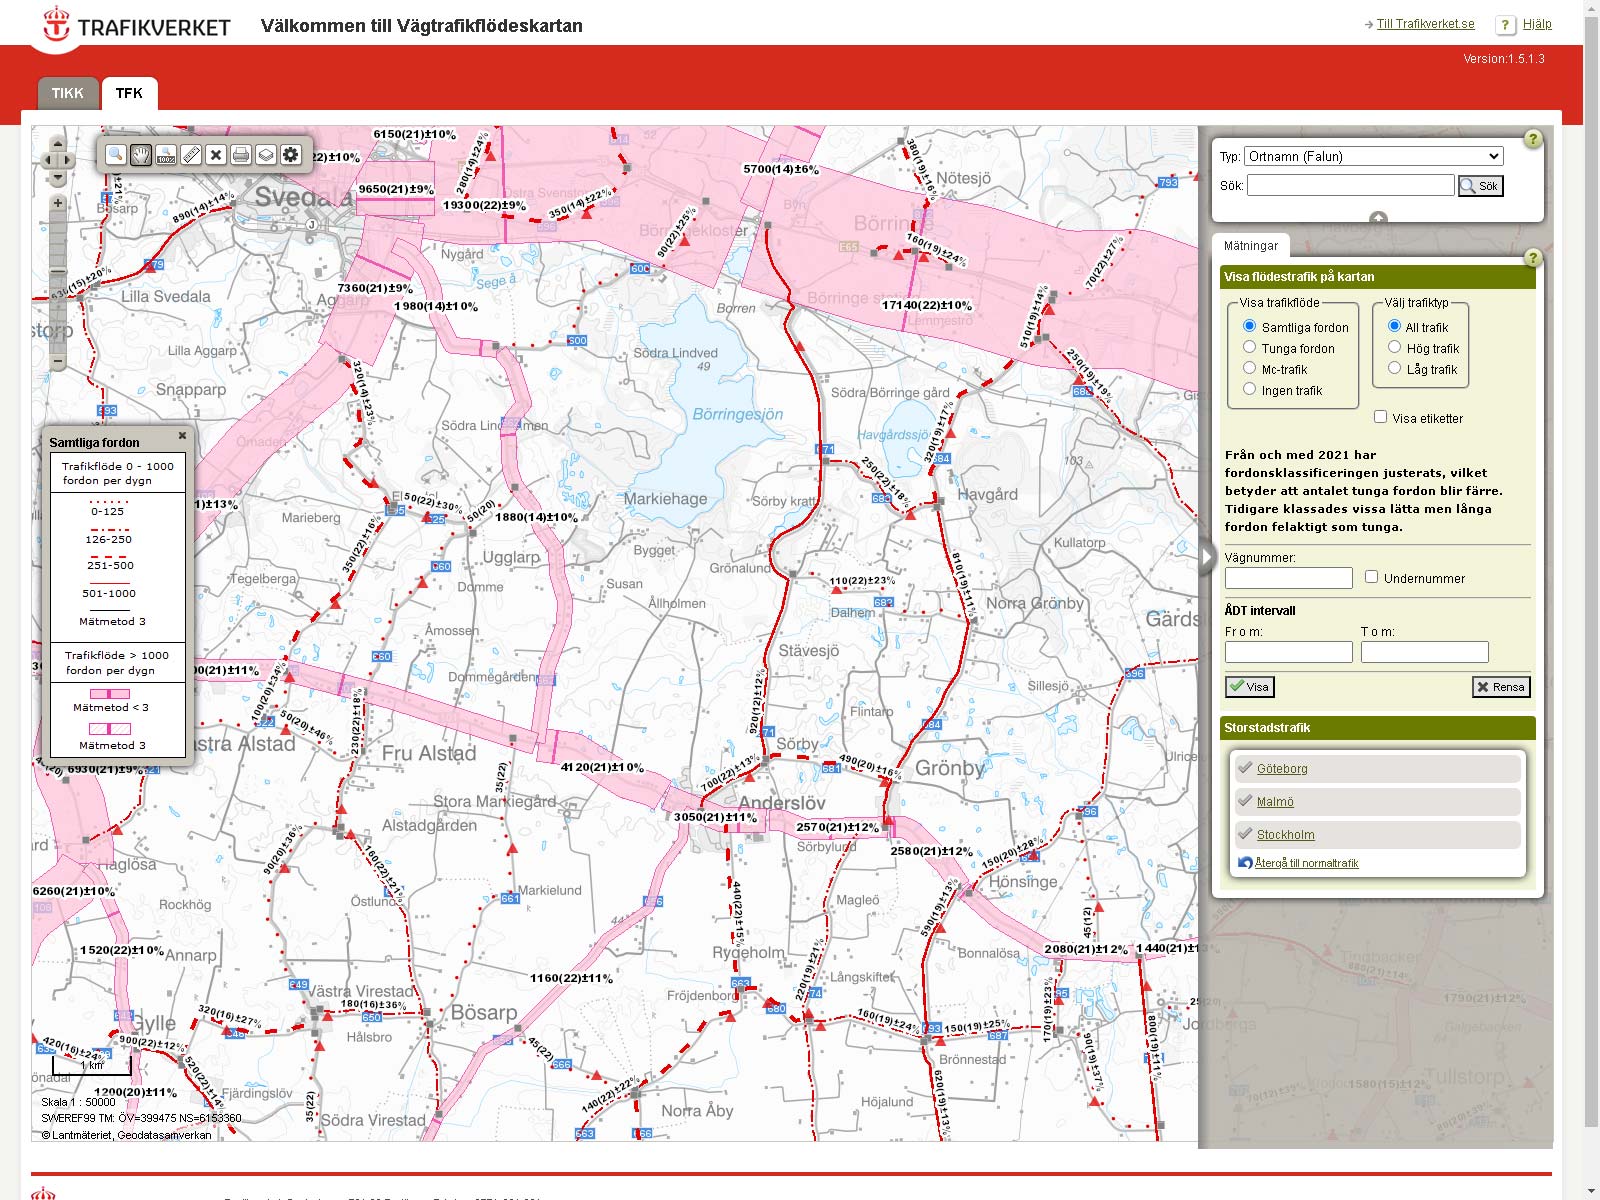Image resolution: width=1600 pixels, height=1200 pixels.
Task: Click Återgå till normaltrafik link
Action: pos(1306,863)
